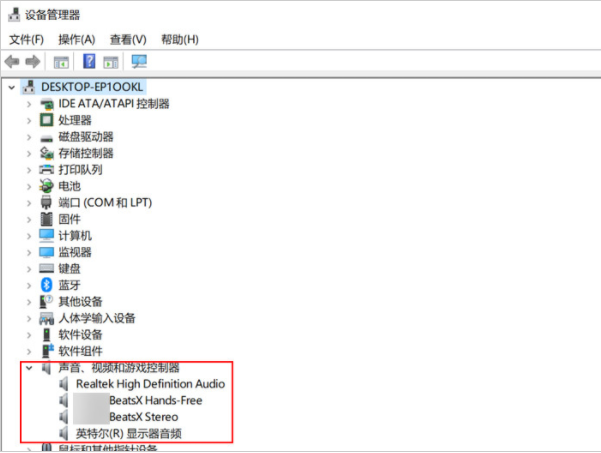Click the Help toolbar icon with question mark
Viewport: 601px width, 453px height.
pyautogui.click(x=89, y=62)
